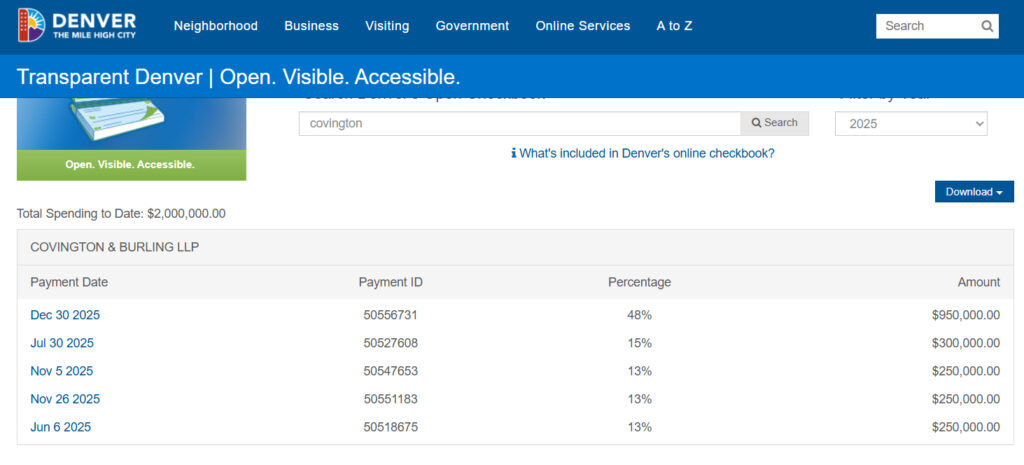Viewport: 1024px width, 465px height.
Task: Click the info icon beside checkbook help link
Action: (x=513, y=153)
